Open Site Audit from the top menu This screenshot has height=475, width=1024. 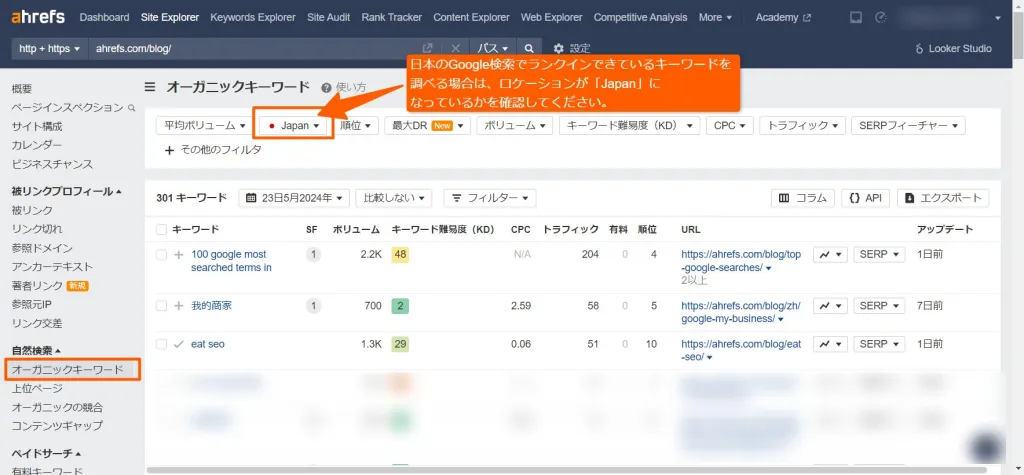coord(328,18)
